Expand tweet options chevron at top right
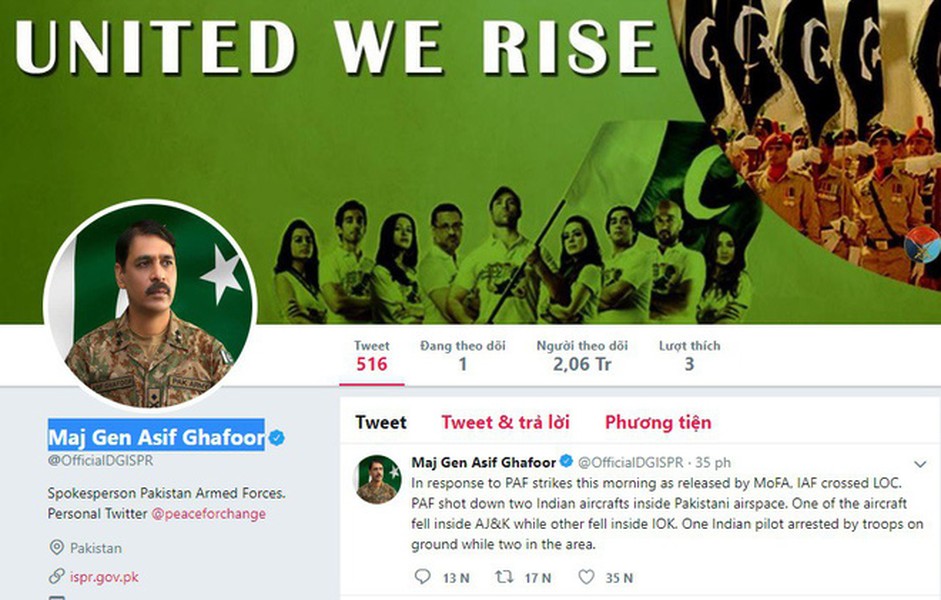This screenshot has width=941, height=600. coord(920,464)
